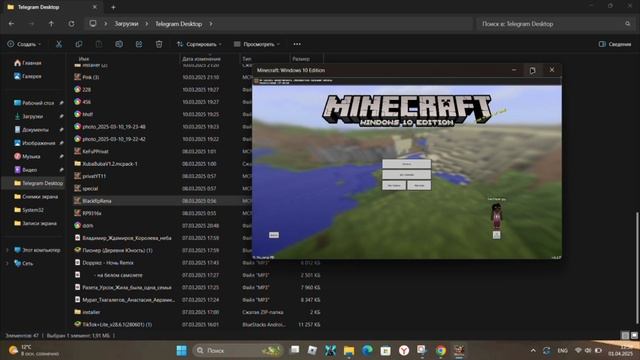Open Microsoft Edge from the taskbar
640x360 pixels.
(367, 350)
